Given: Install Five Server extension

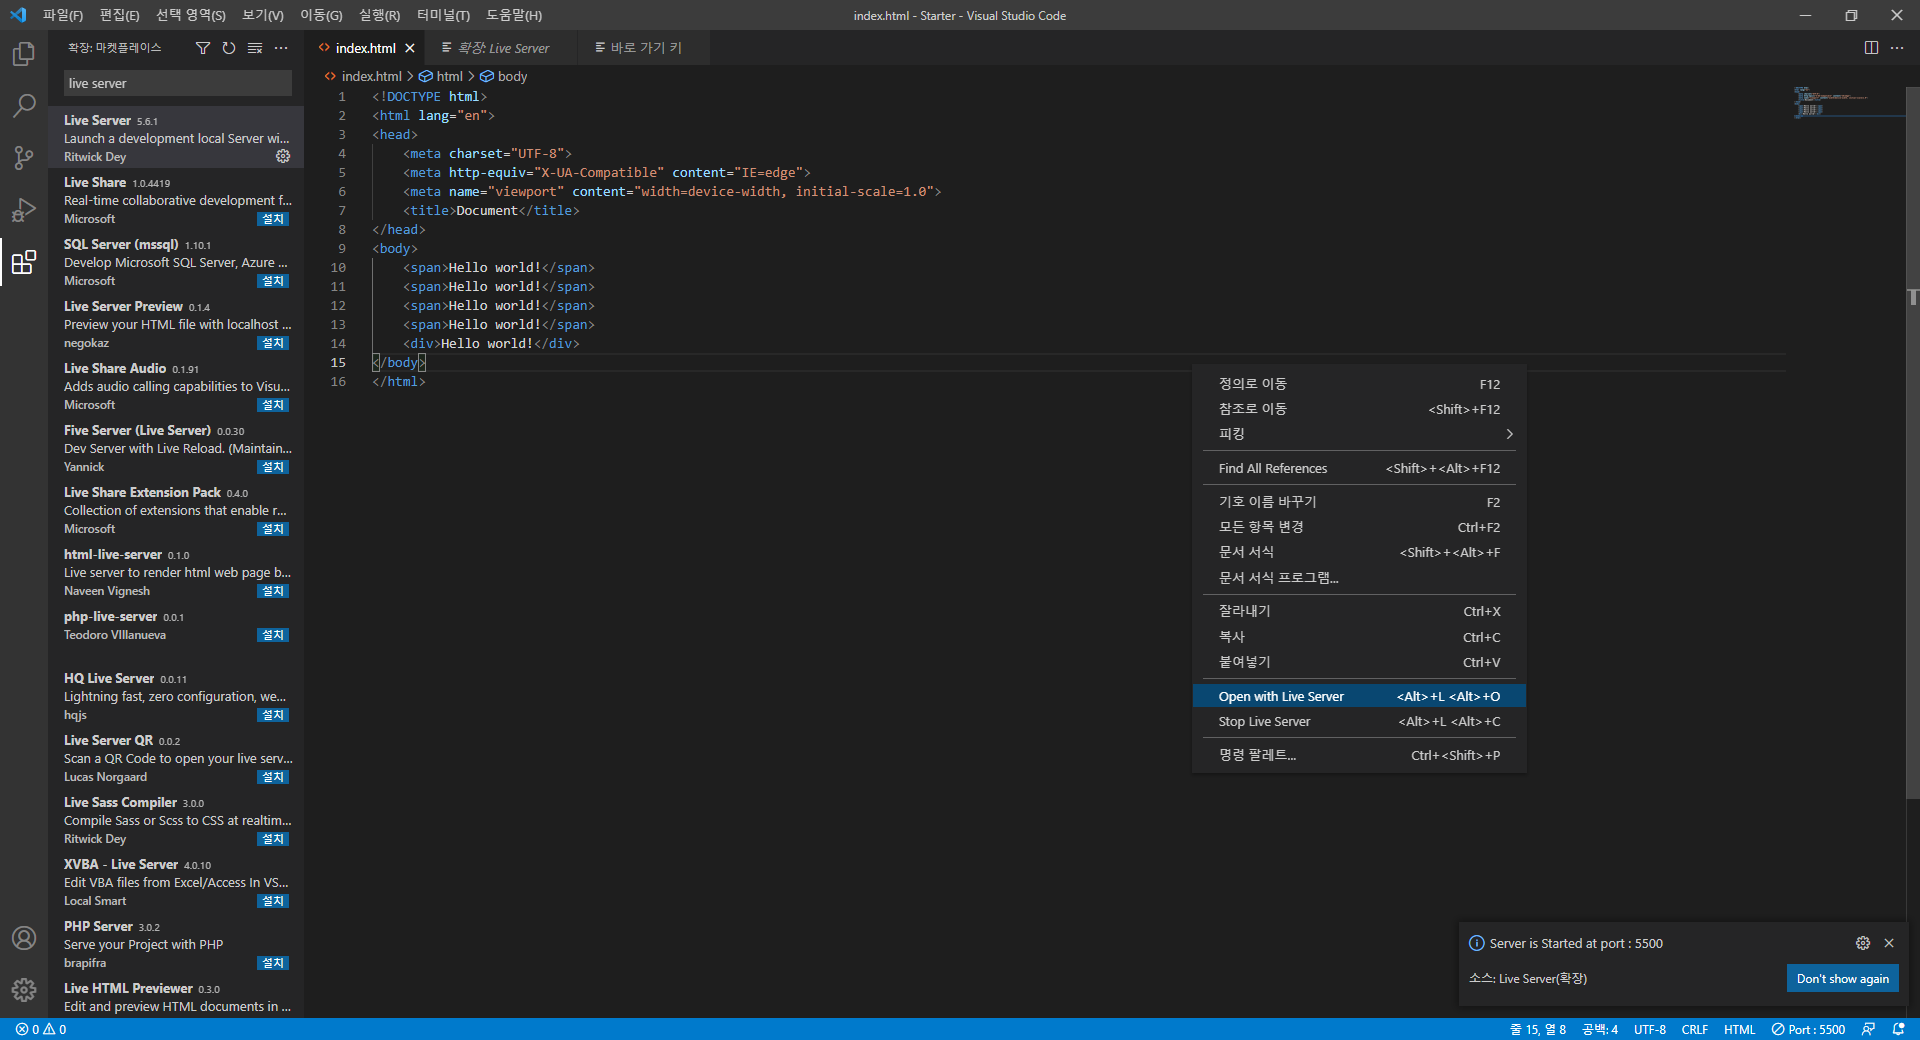Looking at the screenshot, I should tap(273, 467).
